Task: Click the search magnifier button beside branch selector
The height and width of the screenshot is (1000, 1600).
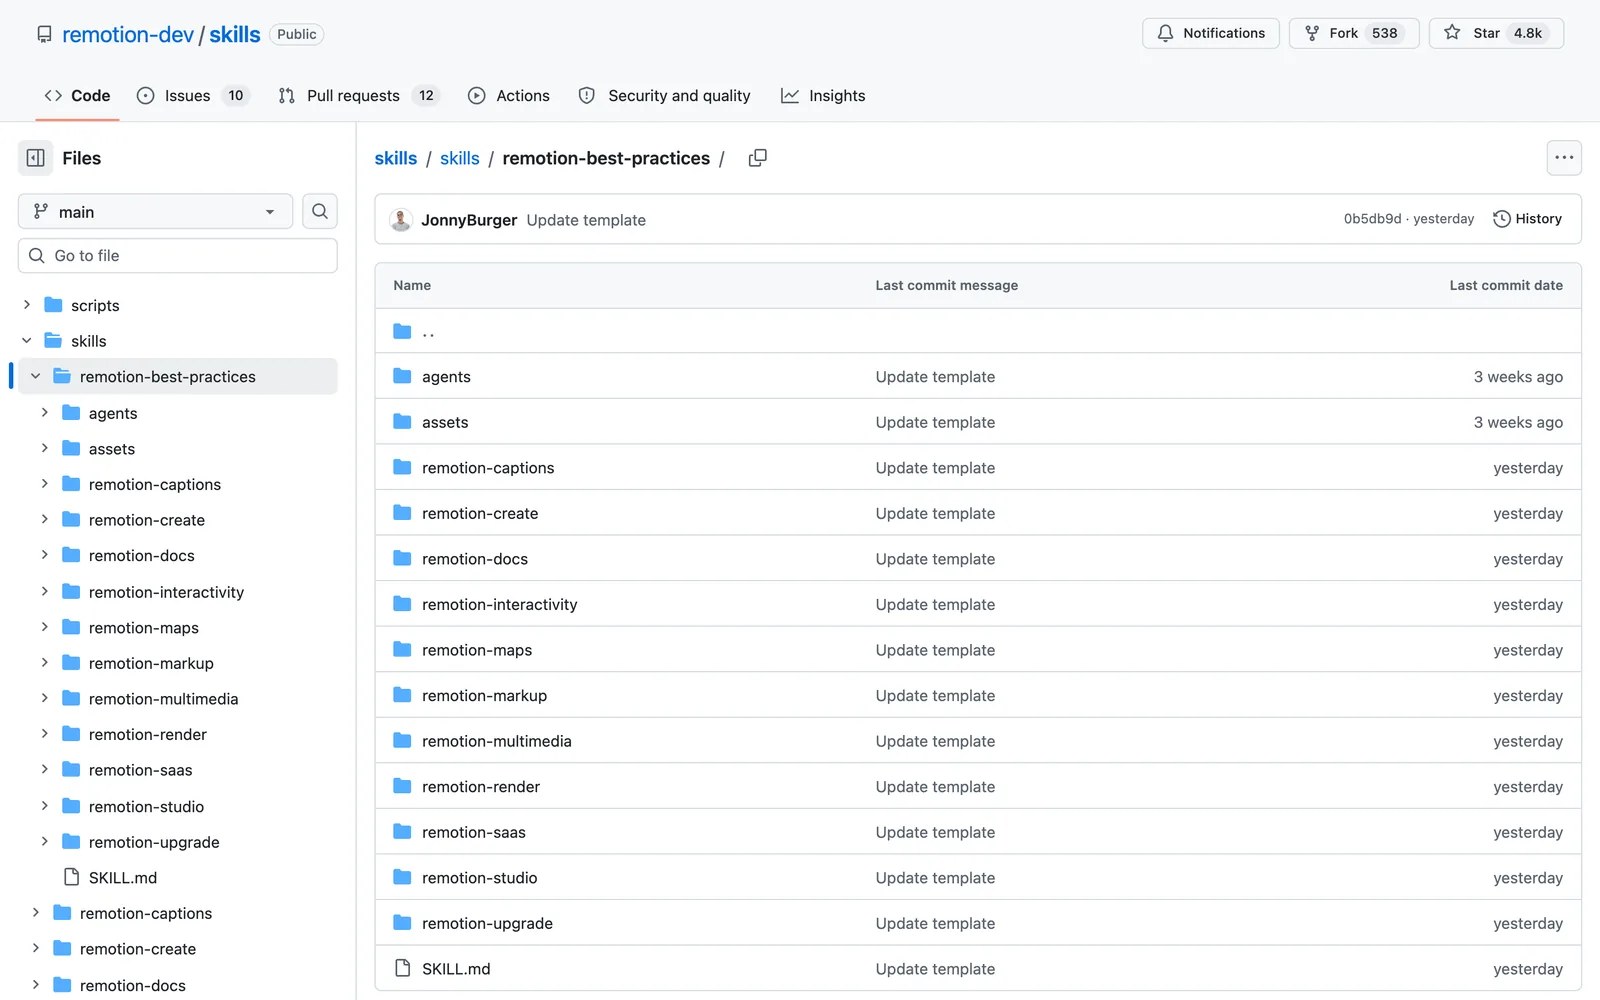Action: [320, 211]
